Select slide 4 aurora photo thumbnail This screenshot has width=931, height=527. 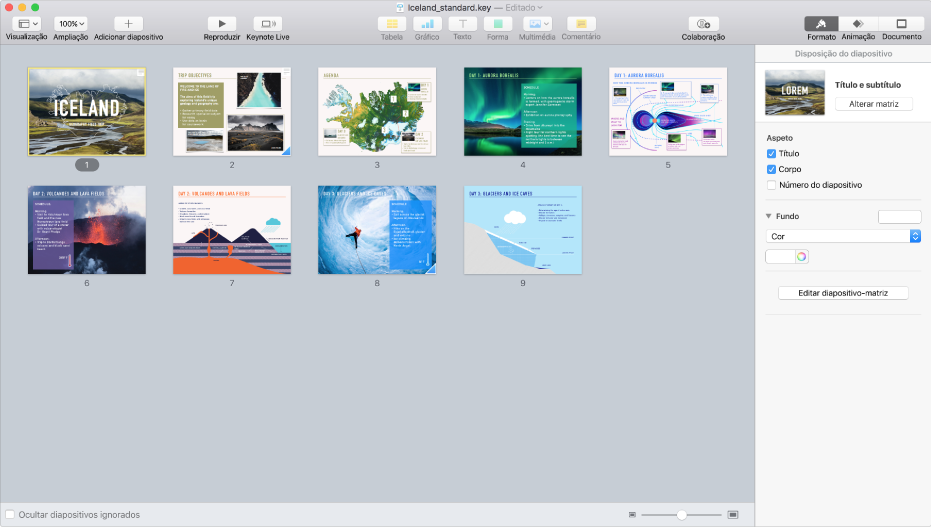pos(522,112)
